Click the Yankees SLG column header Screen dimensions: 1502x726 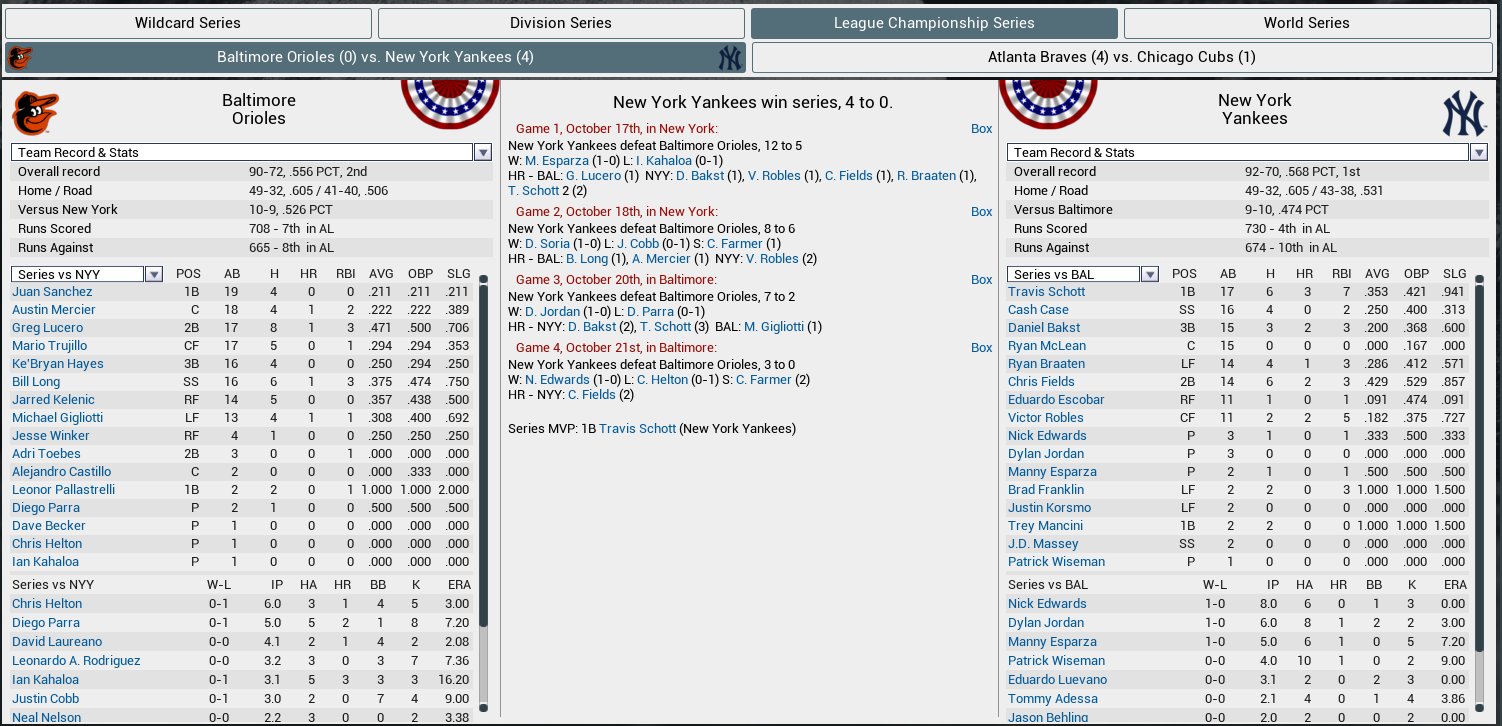1455,274
